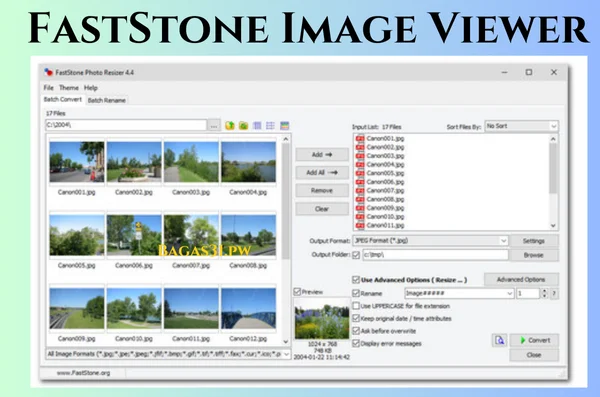
Task: Select the Canon005.jpg thumbnail
Action: point(77,235)
